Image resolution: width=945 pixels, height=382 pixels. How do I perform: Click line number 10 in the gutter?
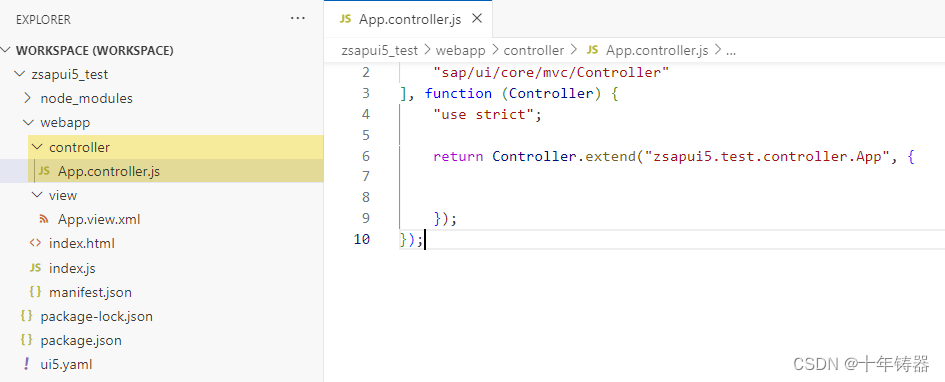click(362, 239)
